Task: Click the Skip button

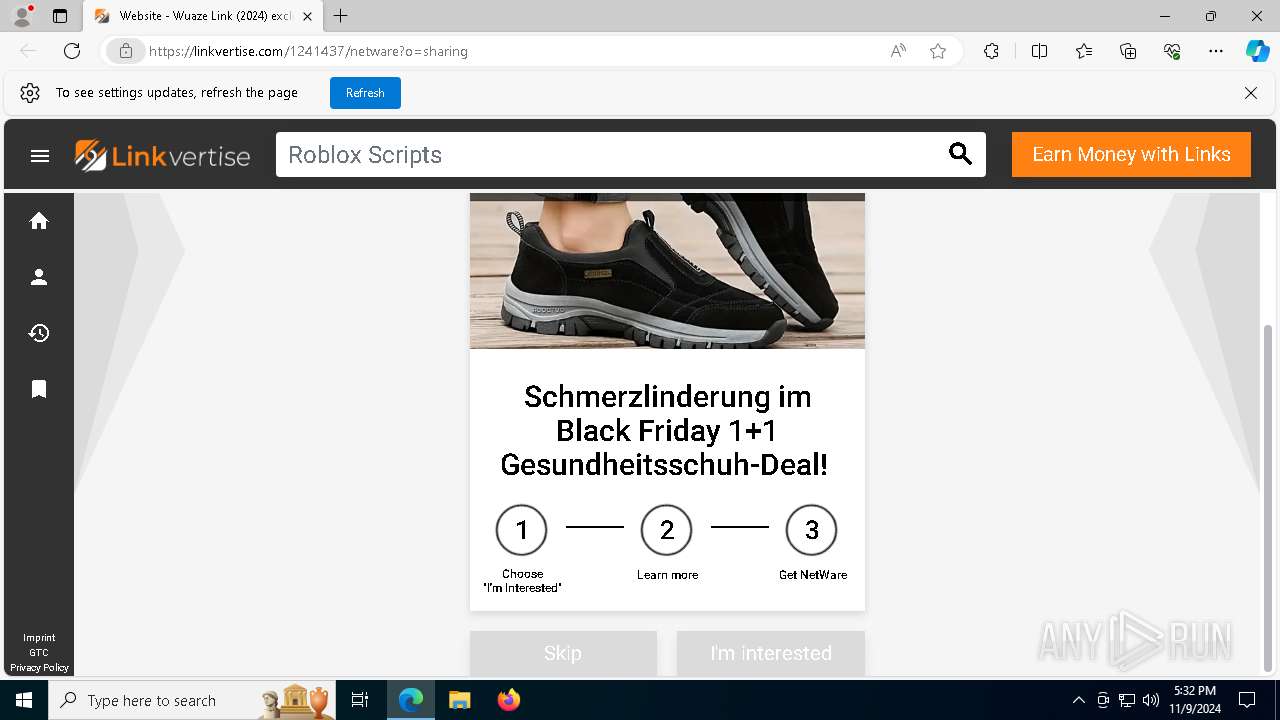Action: (563, 653)
